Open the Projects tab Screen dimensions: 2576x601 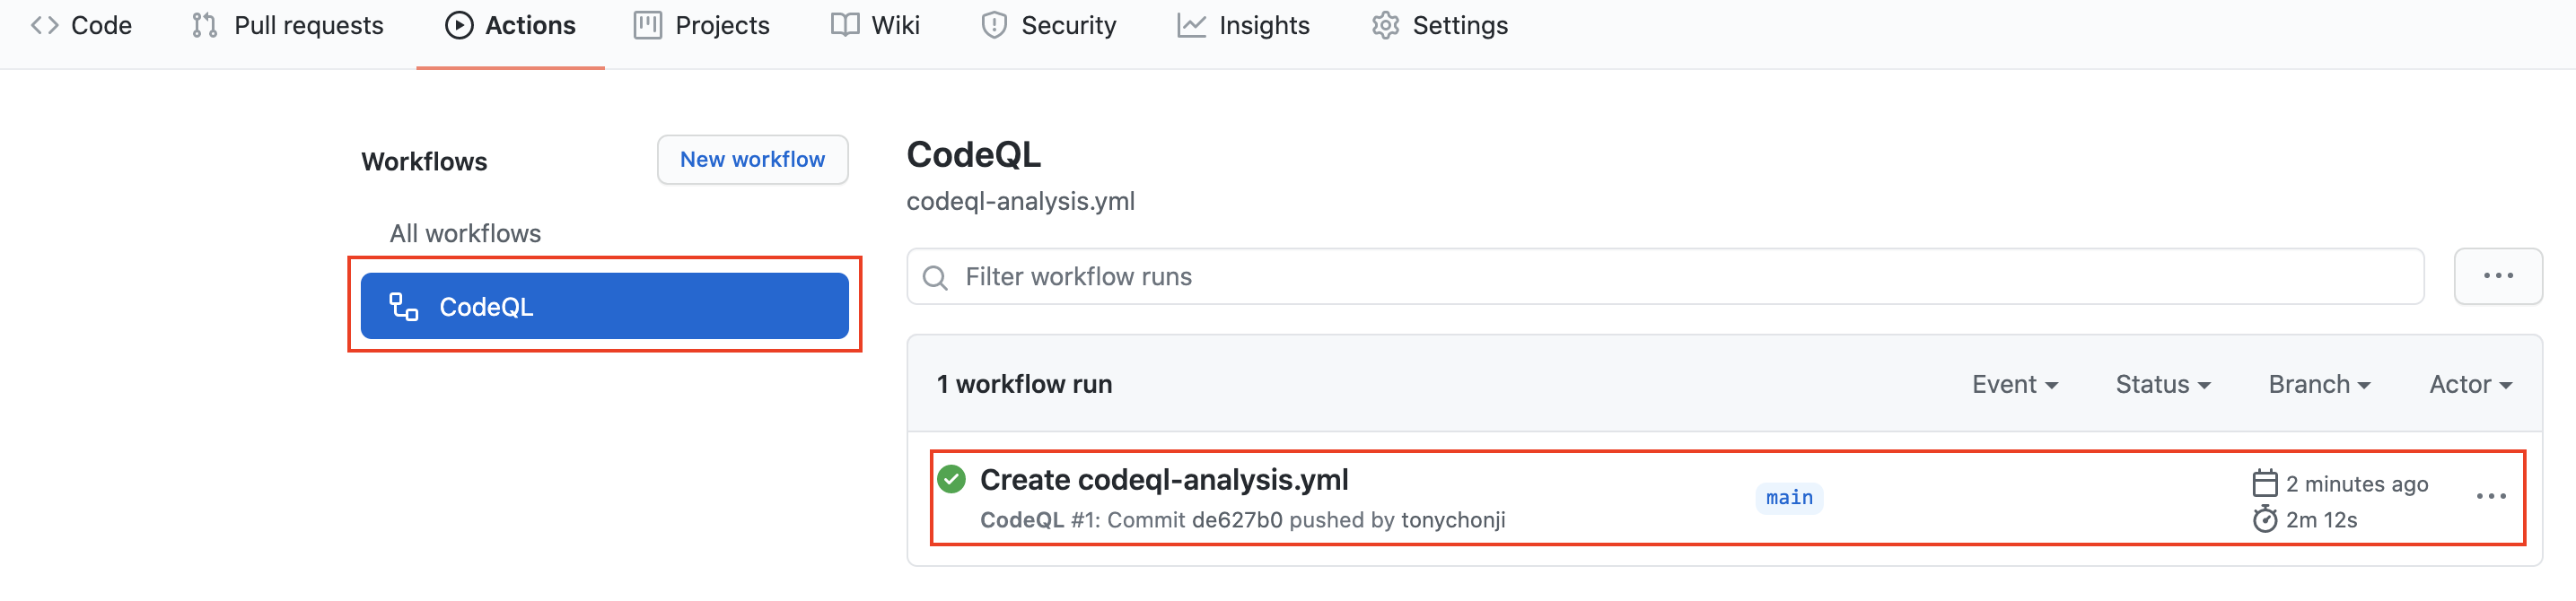pyautogui.click(x=702, y=26)
